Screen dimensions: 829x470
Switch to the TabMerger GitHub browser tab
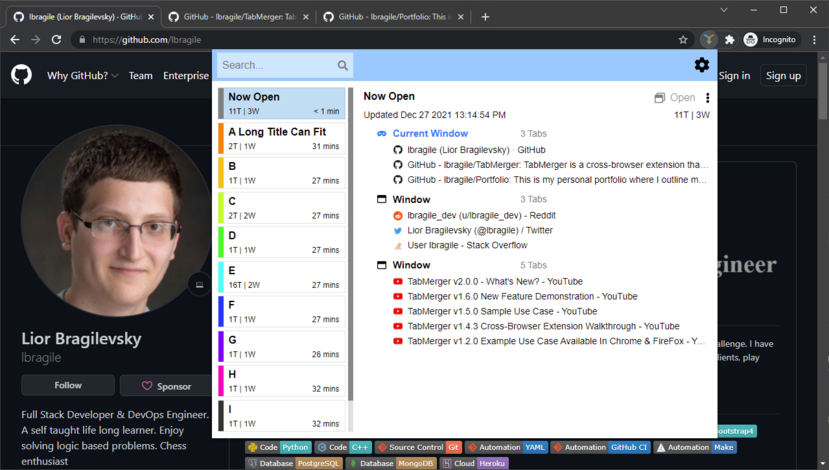click(239, 17)
